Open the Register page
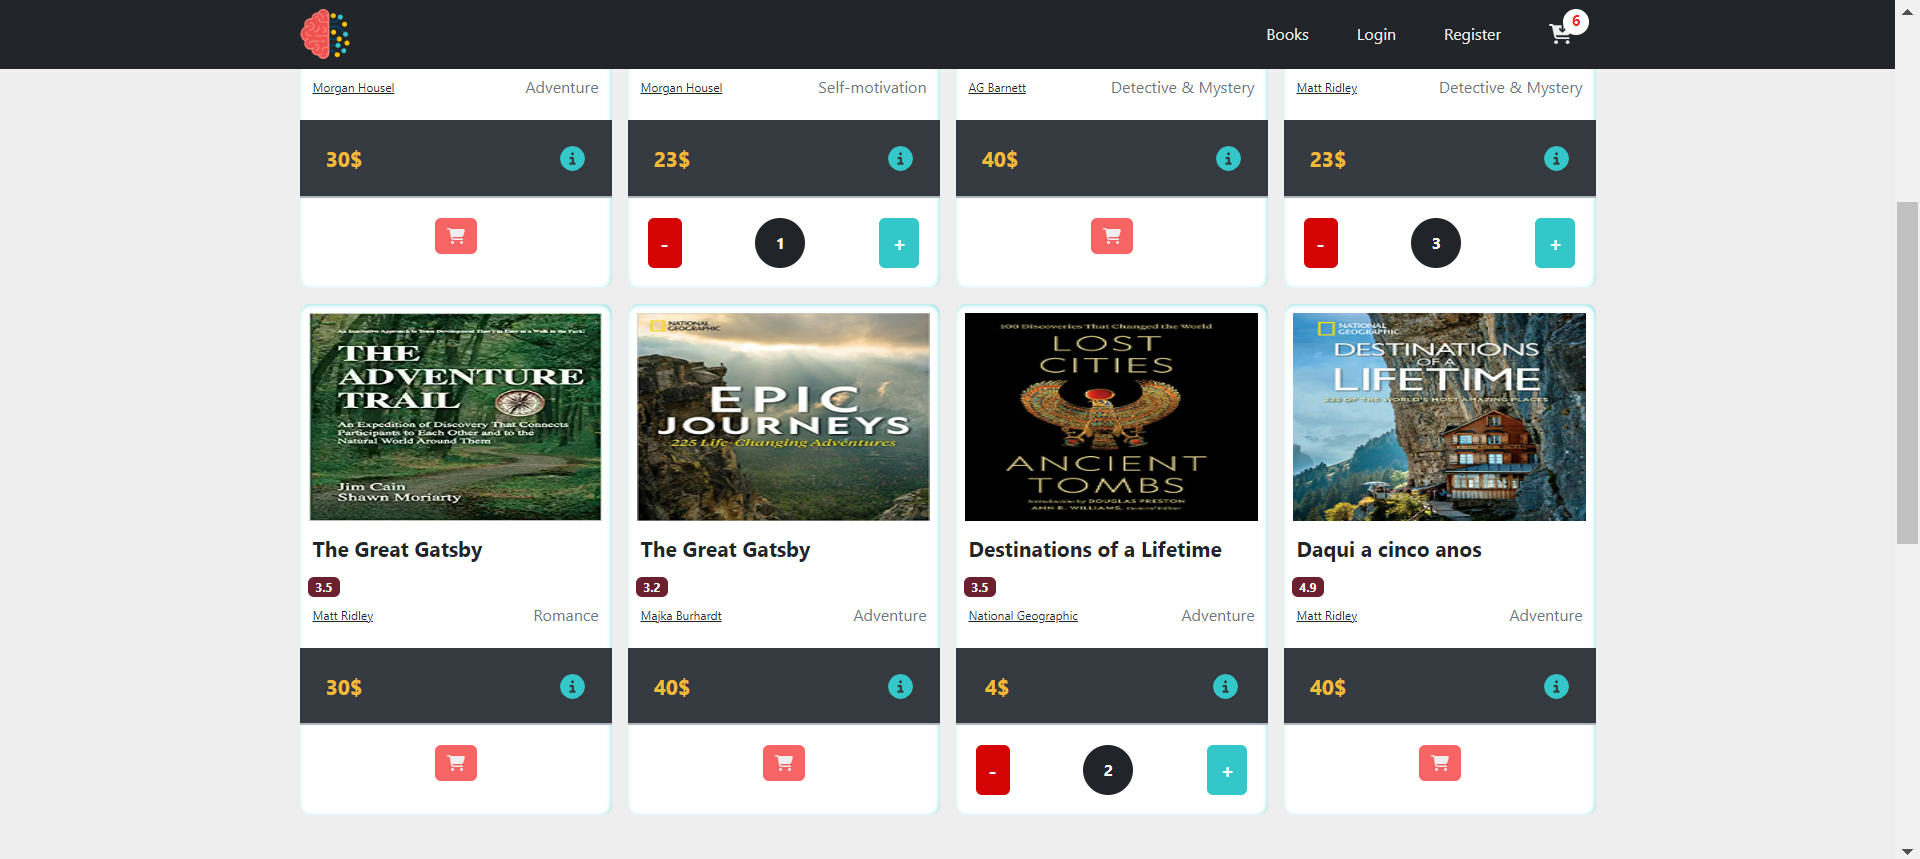The width and height of the screenshot is (1920, 859). (1472, 35)
